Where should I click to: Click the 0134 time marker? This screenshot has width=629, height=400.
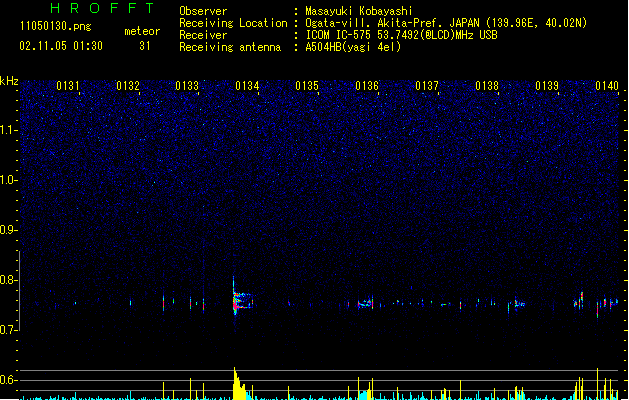click(247, 86)
